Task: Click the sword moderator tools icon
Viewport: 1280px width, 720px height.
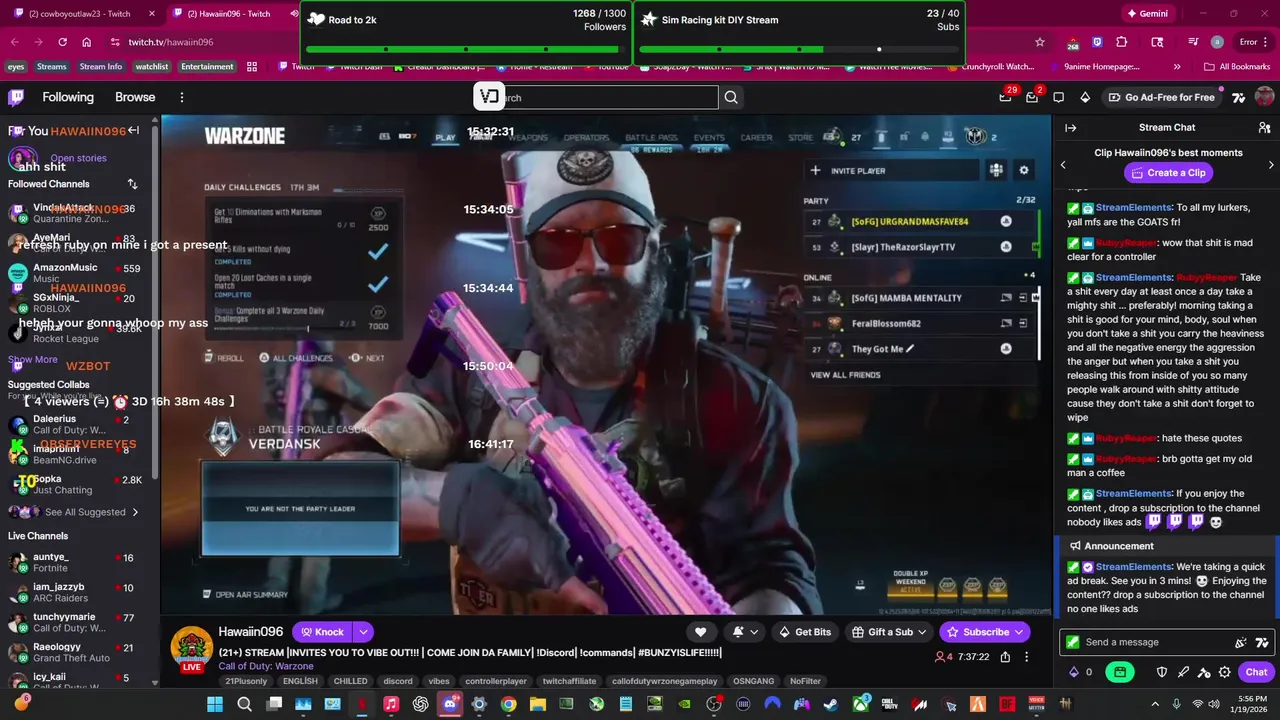Action: point(1183,672)
